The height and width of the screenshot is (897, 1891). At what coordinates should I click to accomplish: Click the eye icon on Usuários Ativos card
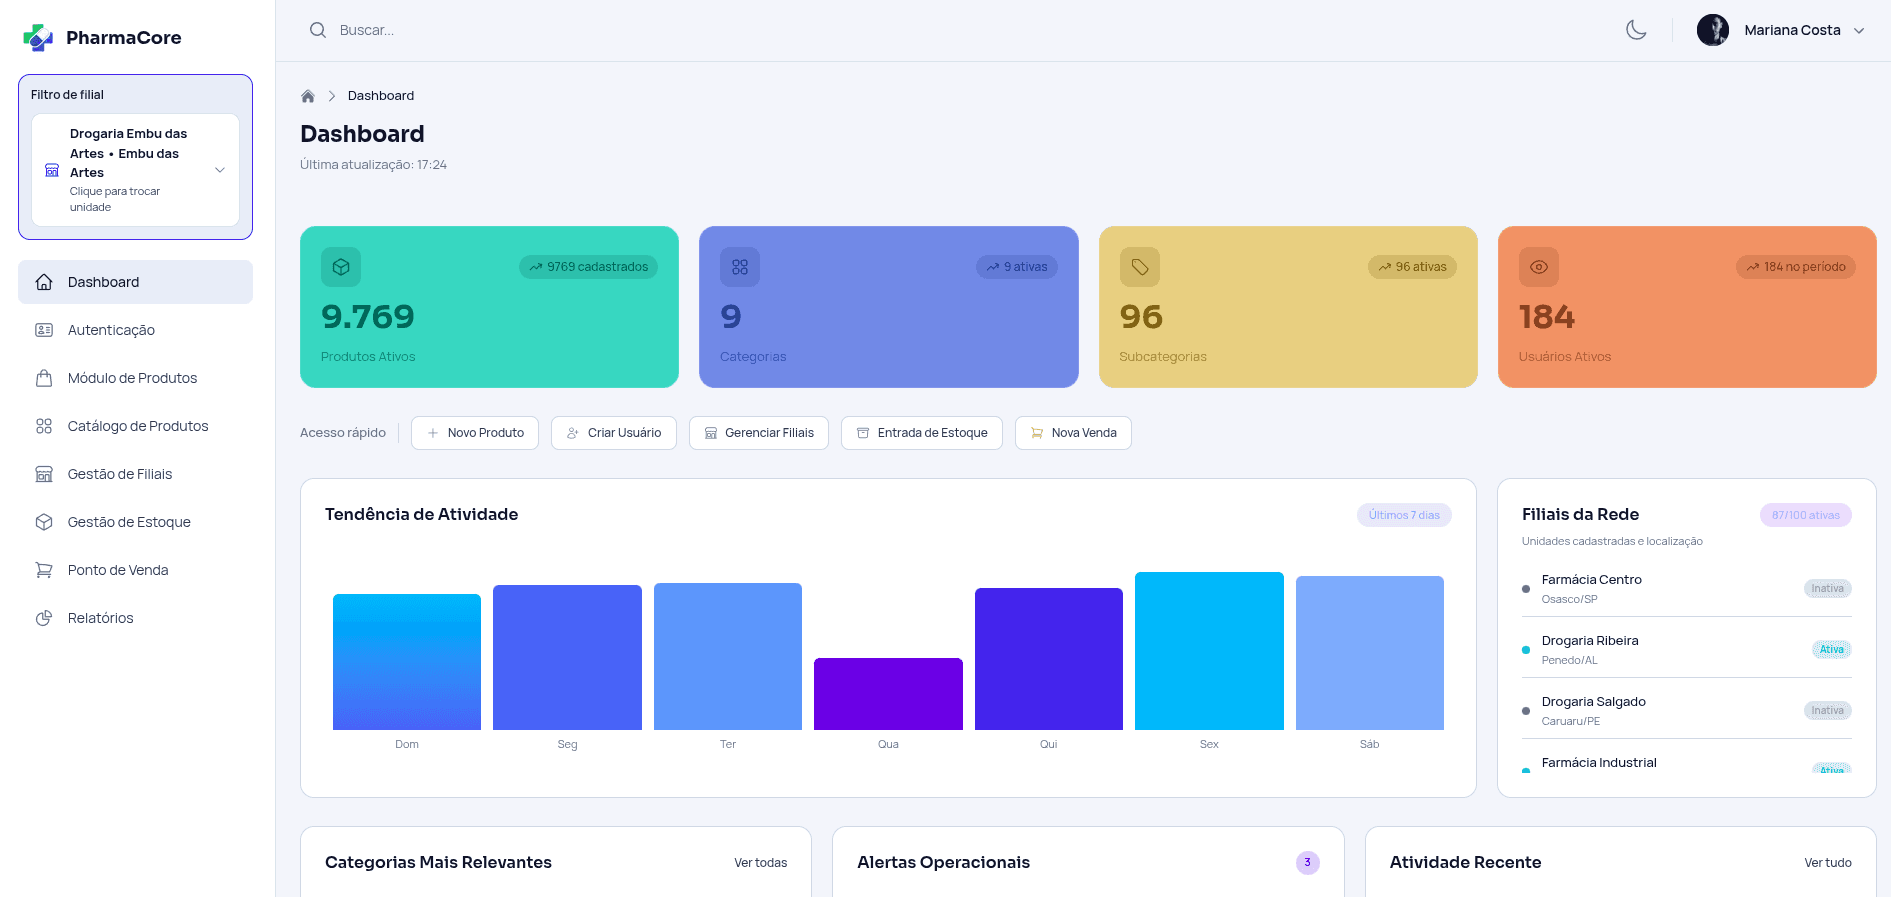tap(1538, 267)
